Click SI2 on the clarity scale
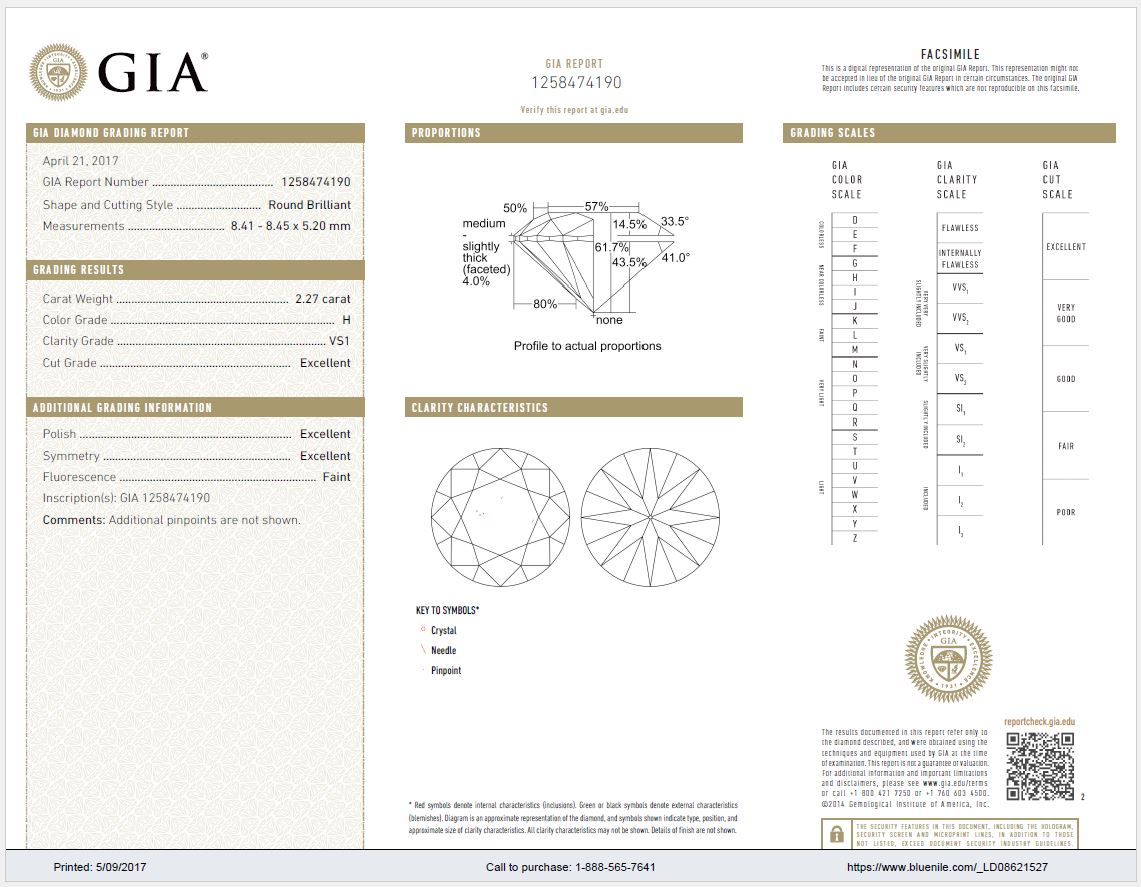The height and width of the screenshot is (887, 1141). (960, 440)
